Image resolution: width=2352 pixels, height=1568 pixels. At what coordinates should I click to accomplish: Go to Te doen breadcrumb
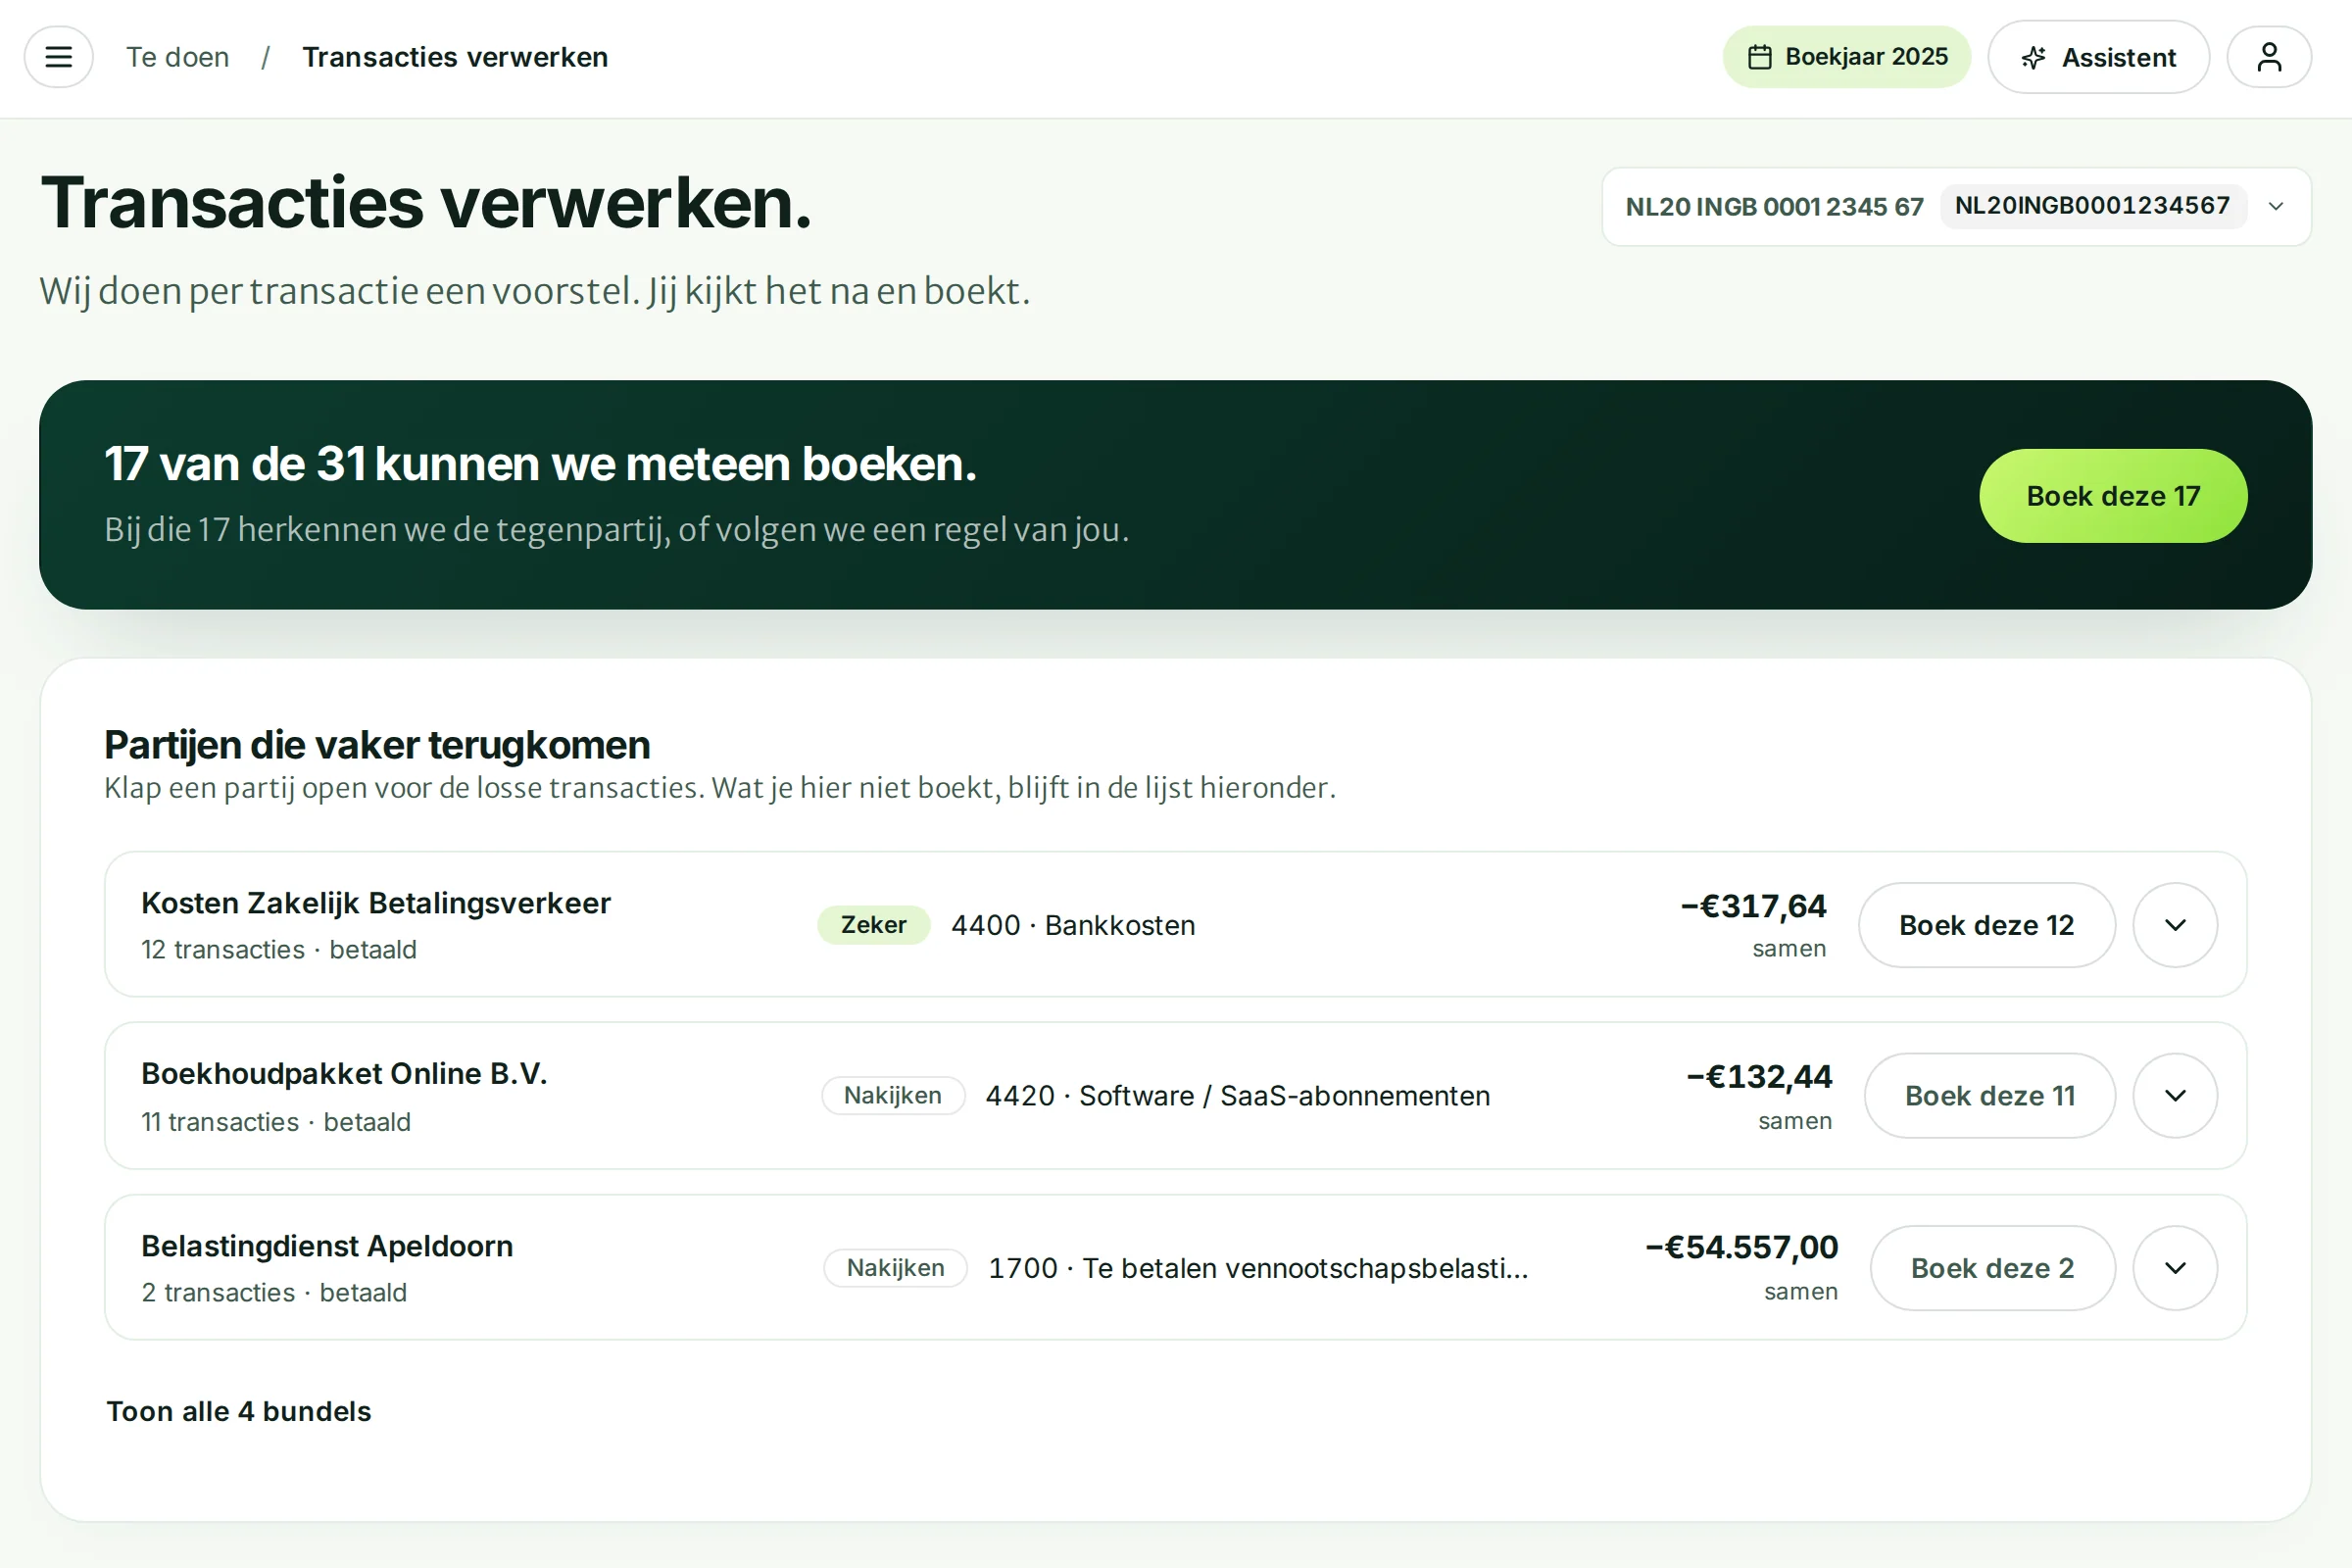(x=177, y=57)
